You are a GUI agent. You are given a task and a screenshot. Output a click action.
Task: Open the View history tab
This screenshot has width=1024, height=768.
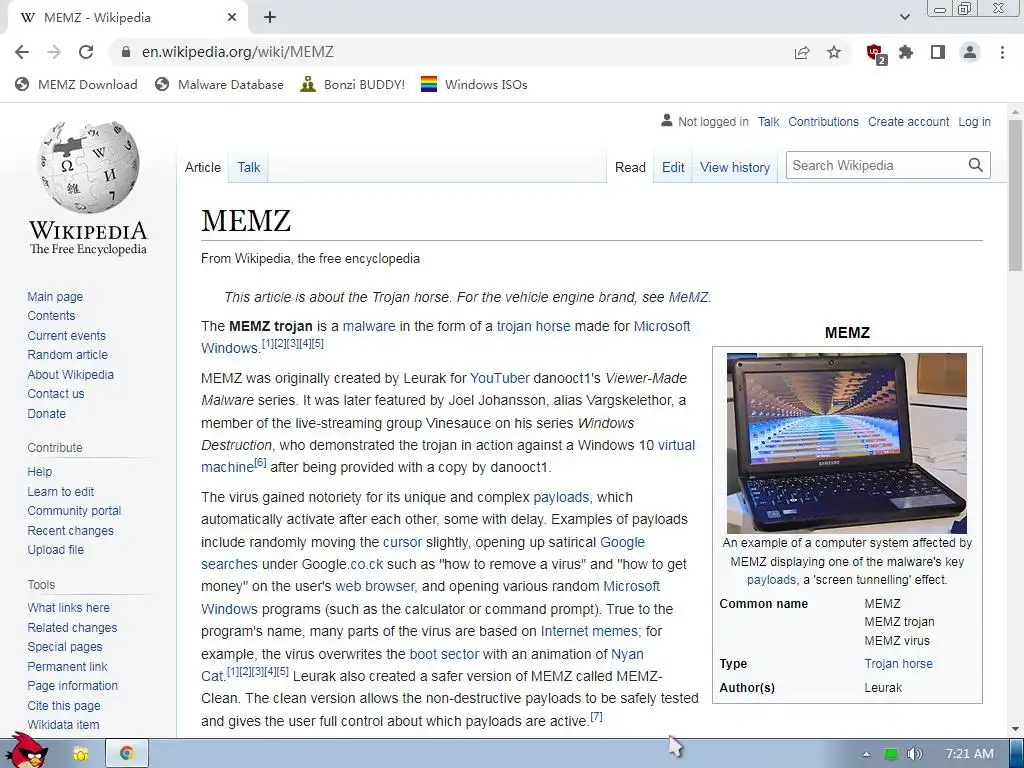[735, 167]
